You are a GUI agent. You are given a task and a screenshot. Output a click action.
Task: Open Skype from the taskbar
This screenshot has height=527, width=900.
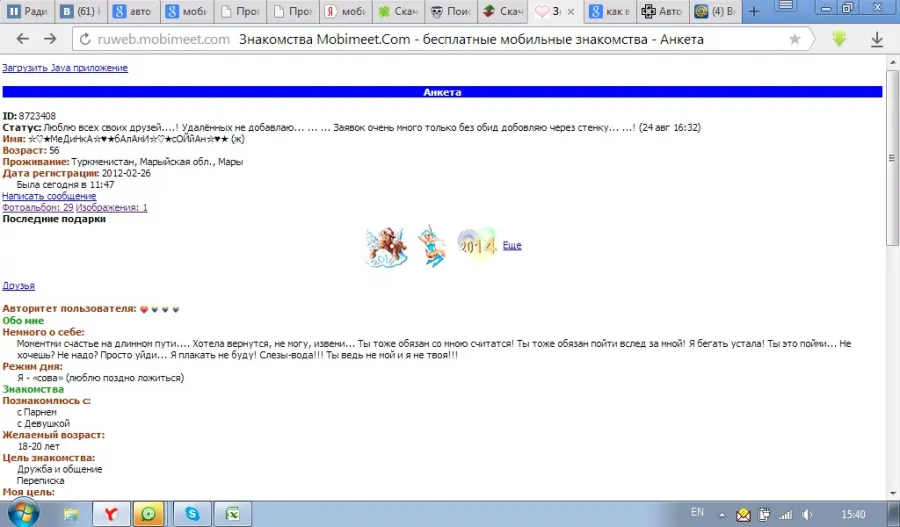[192, 514]
